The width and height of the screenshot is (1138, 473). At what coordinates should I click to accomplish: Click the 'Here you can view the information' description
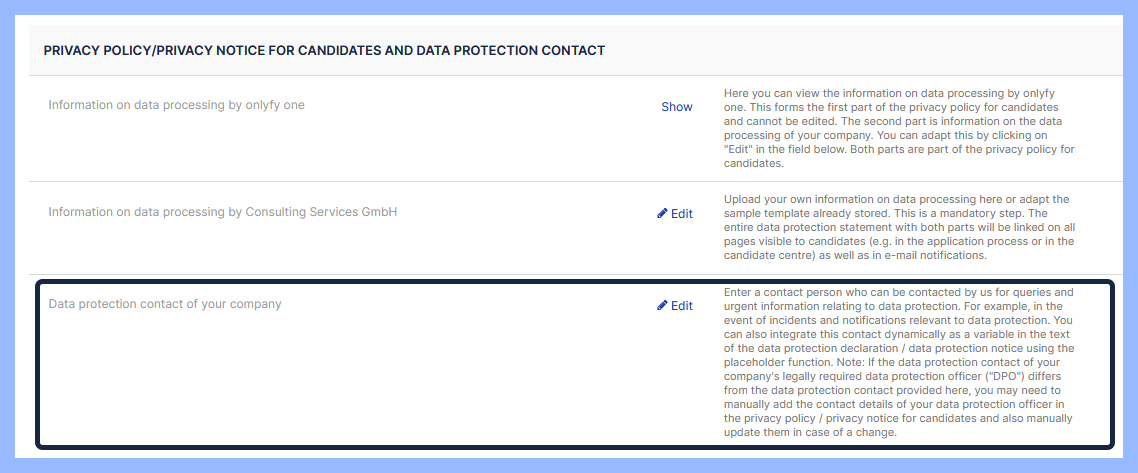pos(899,127)
